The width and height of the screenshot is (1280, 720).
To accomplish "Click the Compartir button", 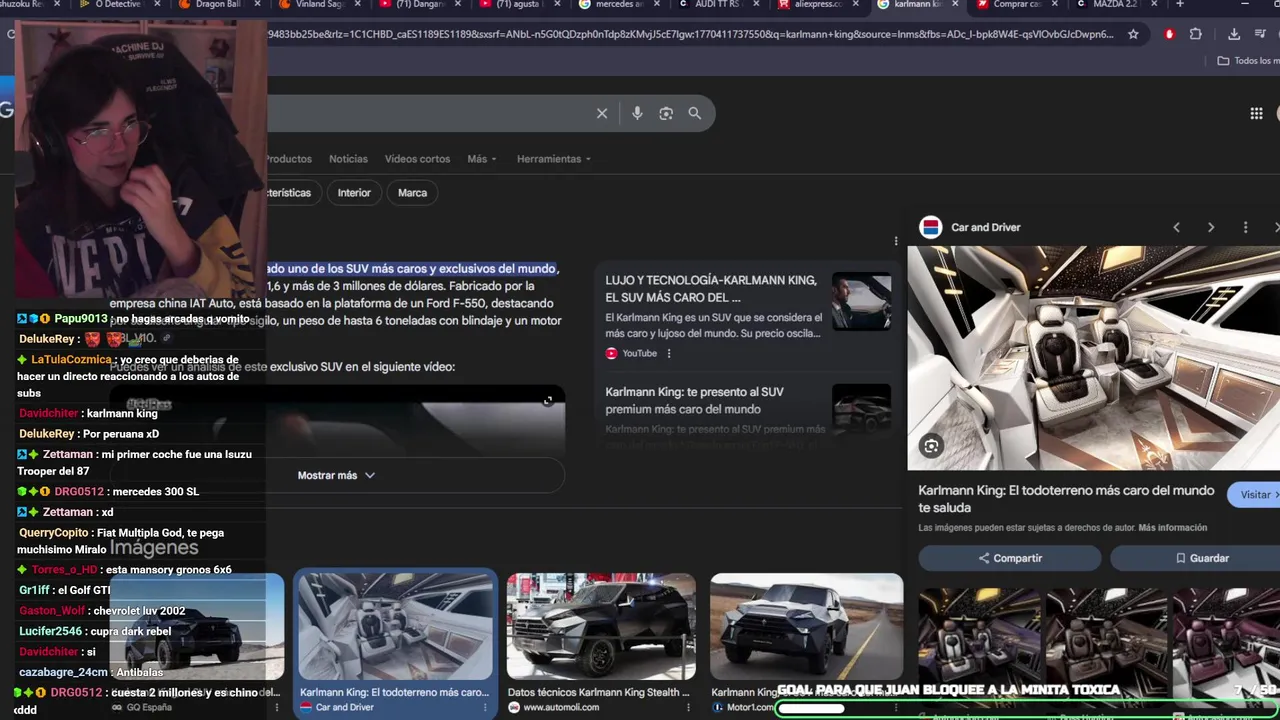I will tap(1010, 558).
